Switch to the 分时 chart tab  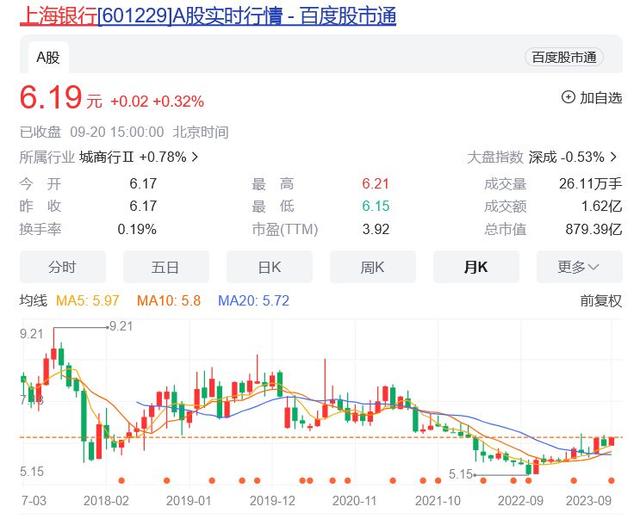pyautogui.click(x=62, y=267)
